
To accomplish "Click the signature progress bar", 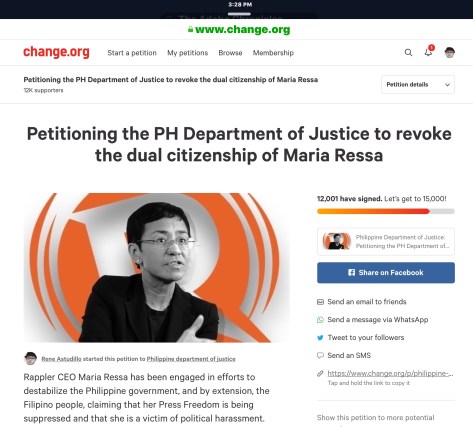I will click(386, 211).
